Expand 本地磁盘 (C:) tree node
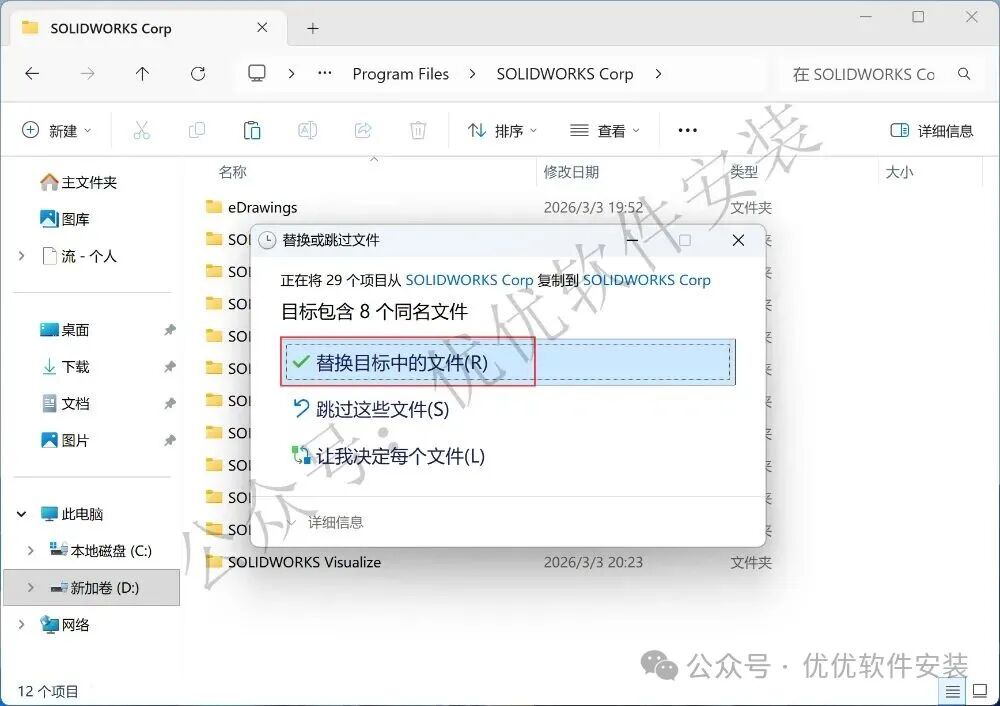 [x=31, y=551]
